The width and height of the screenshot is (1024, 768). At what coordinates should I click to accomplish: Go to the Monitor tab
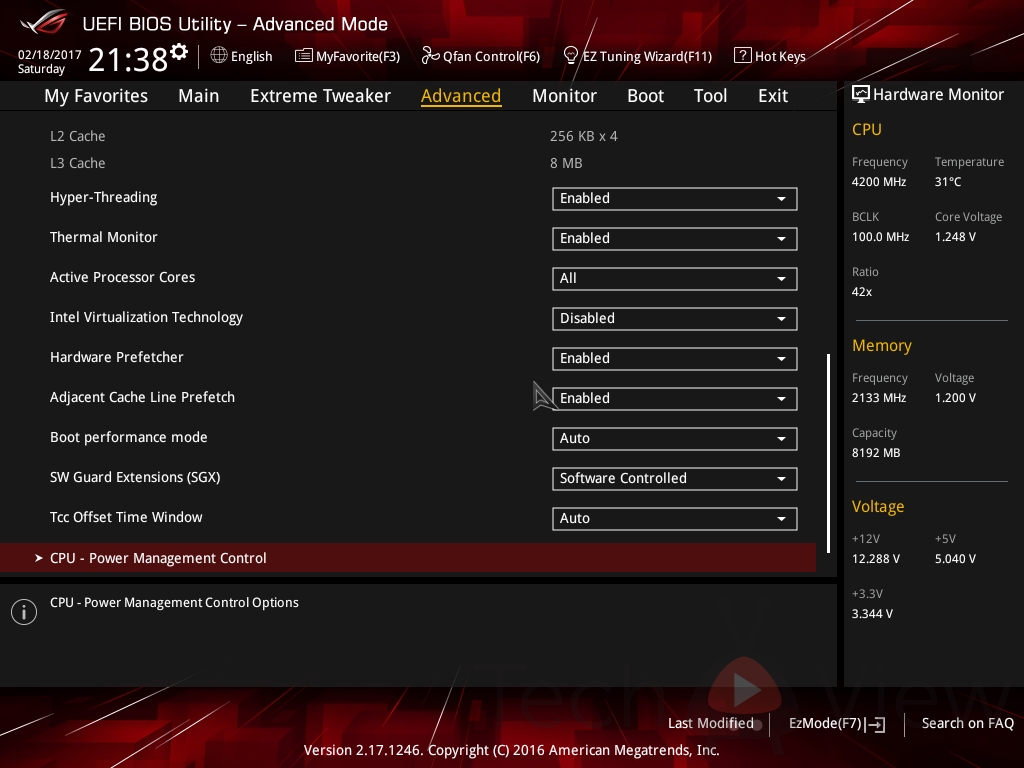[564, 96]
